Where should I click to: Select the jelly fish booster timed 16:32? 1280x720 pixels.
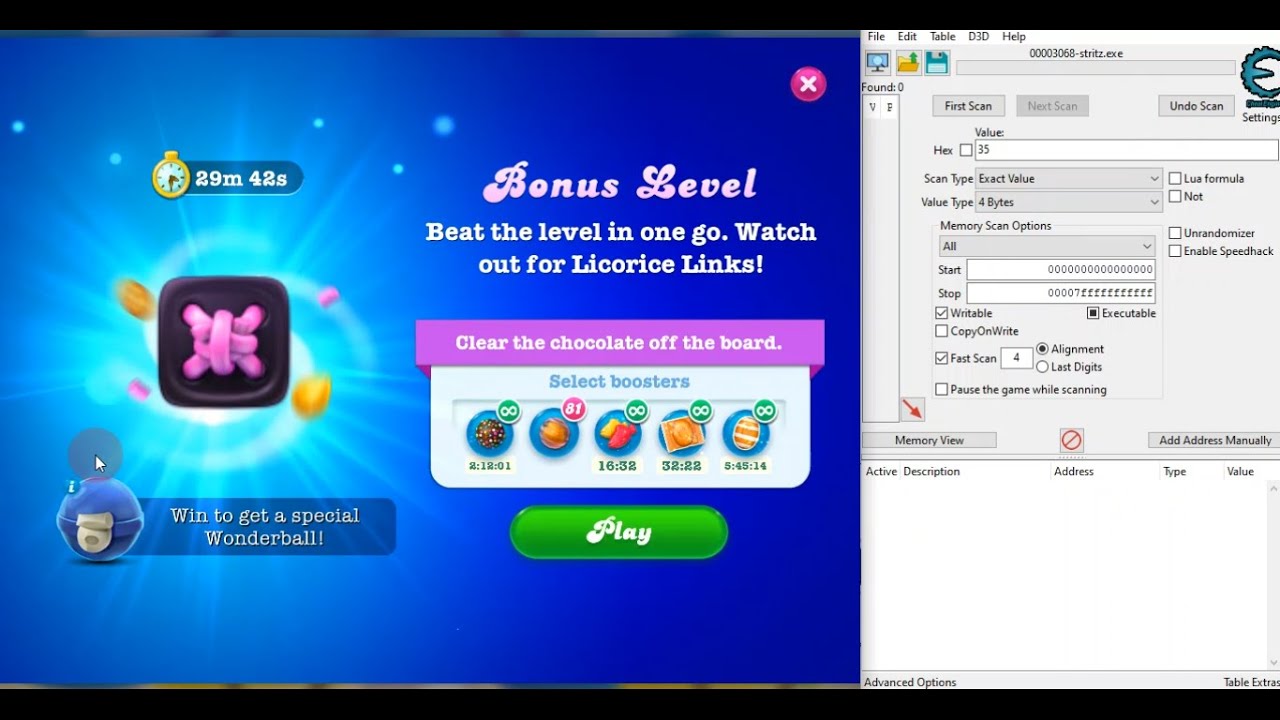click(617, 433)
